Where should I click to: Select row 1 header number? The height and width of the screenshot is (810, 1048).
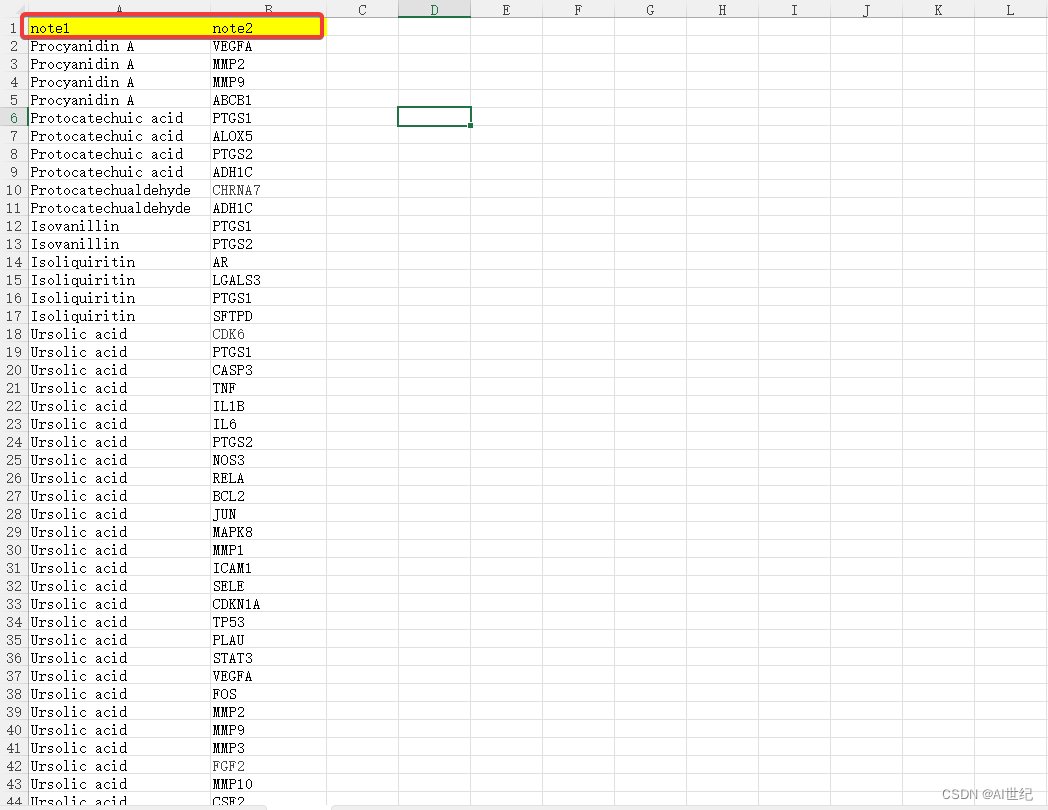(14, 28)
